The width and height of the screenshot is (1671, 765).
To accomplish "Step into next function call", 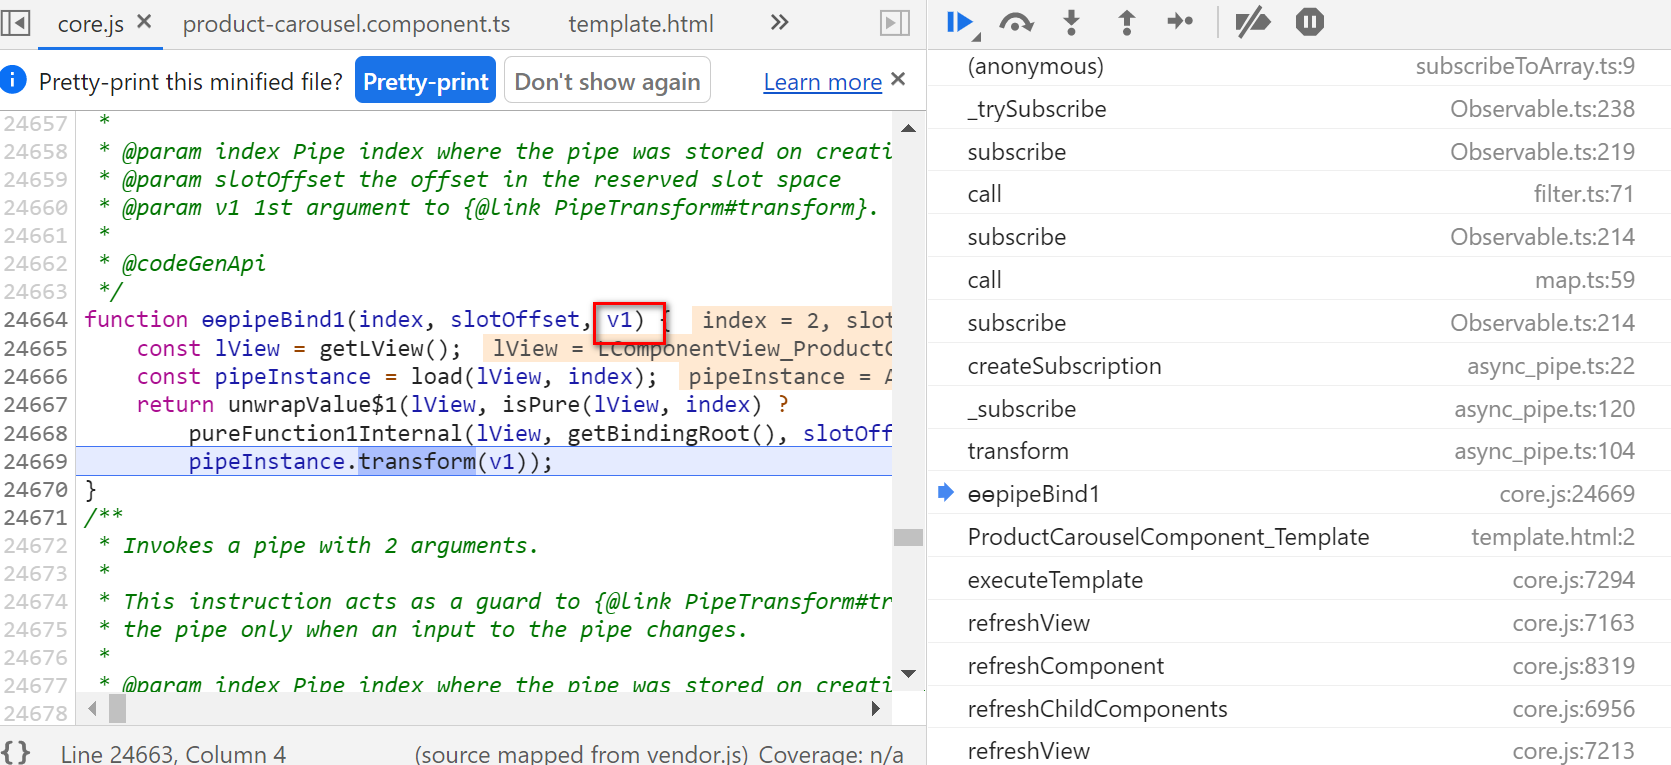I will [x=1072, y=22].
